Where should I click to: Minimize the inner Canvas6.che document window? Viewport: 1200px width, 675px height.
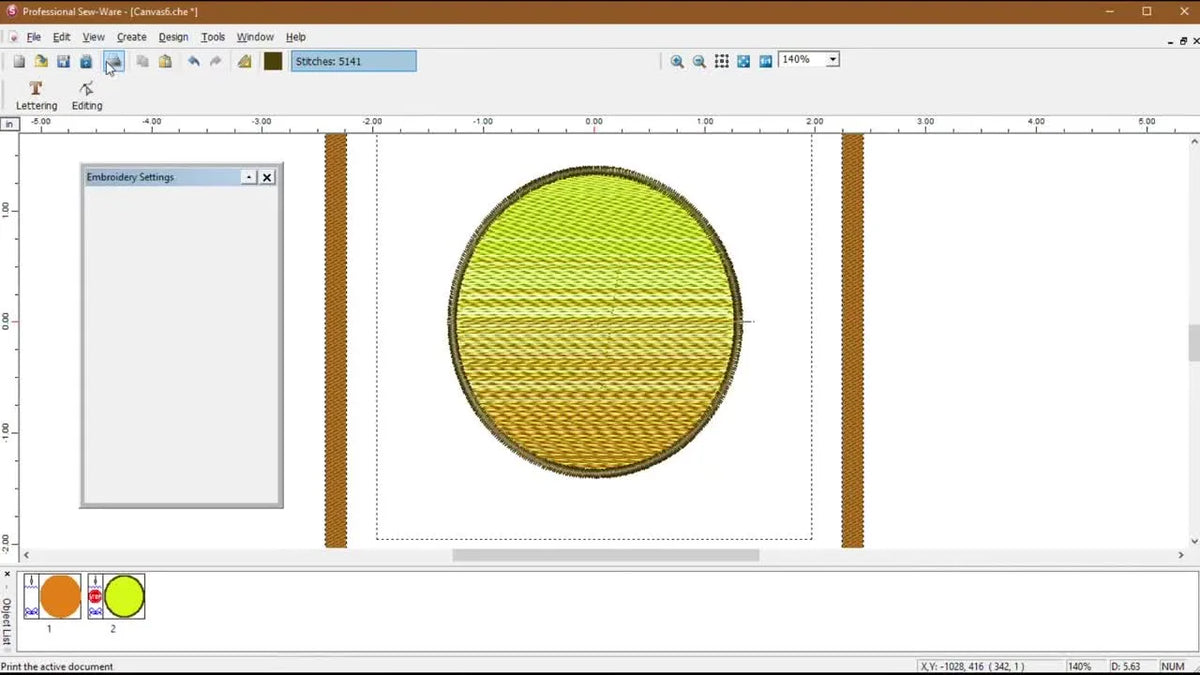(x=1170, y=42)
